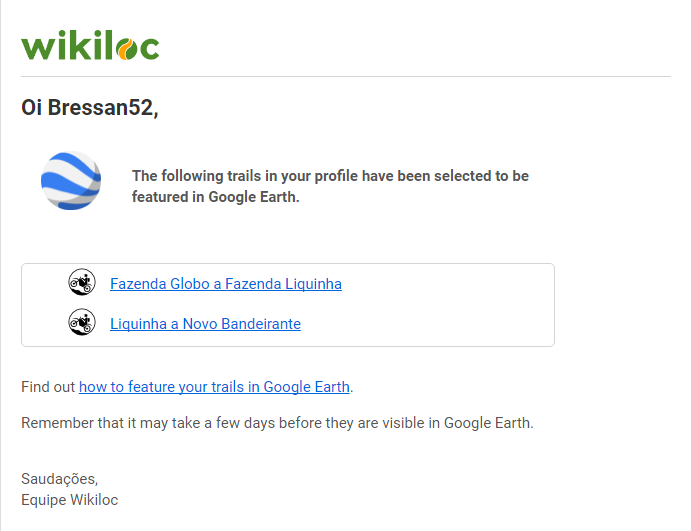Click the 'Equipe Wikiloc' signature
Image resolution: width=691 pixels, height=531 pixels.
(x=70, y=500)
